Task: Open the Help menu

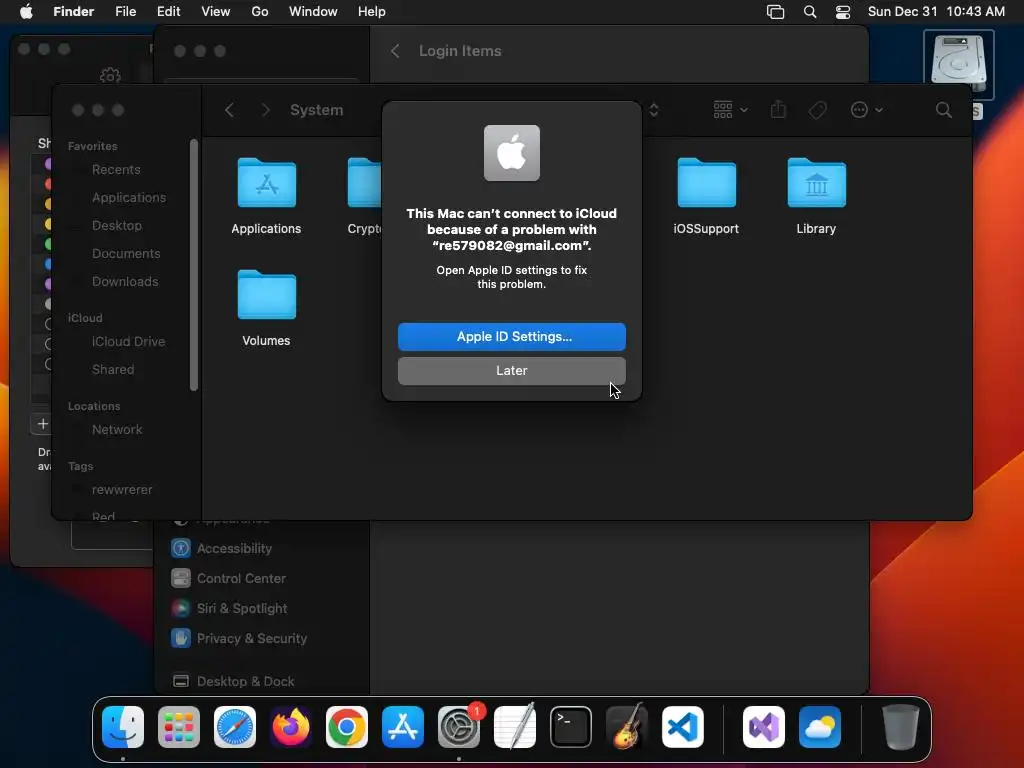Action: pos(372,12)
